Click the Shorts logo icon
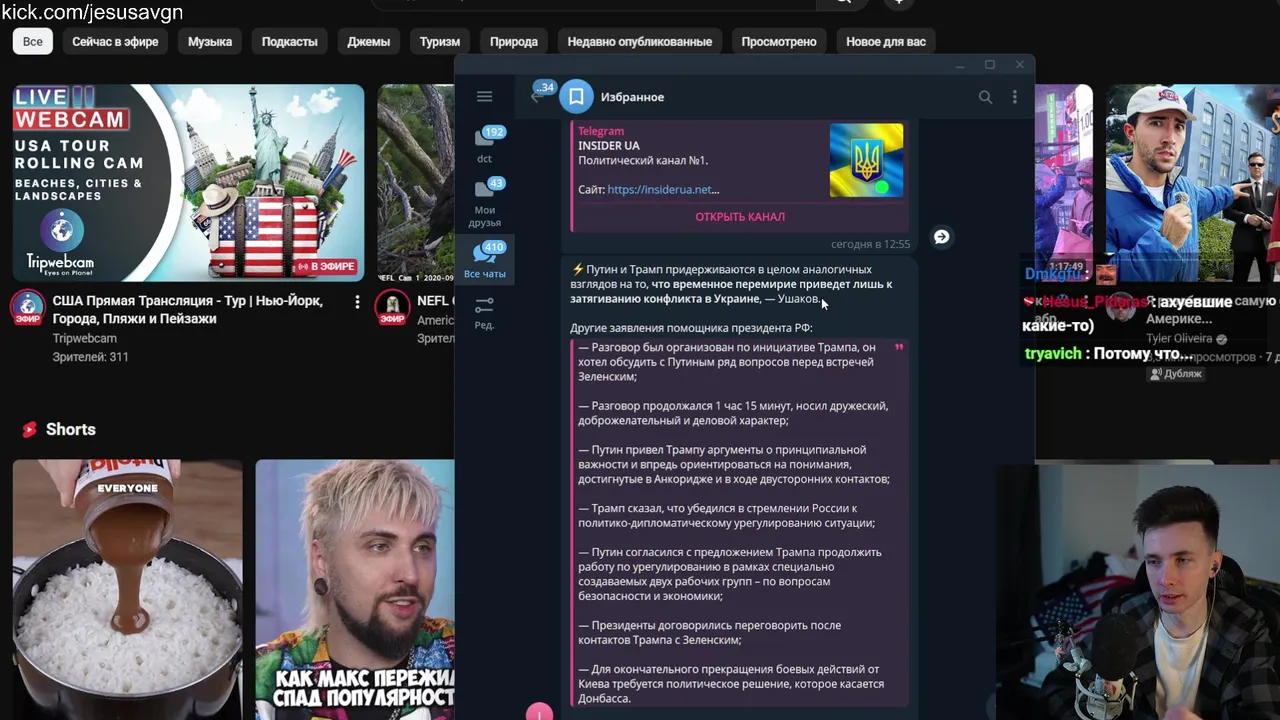1280x720 pixels. [x=29, y=430]
